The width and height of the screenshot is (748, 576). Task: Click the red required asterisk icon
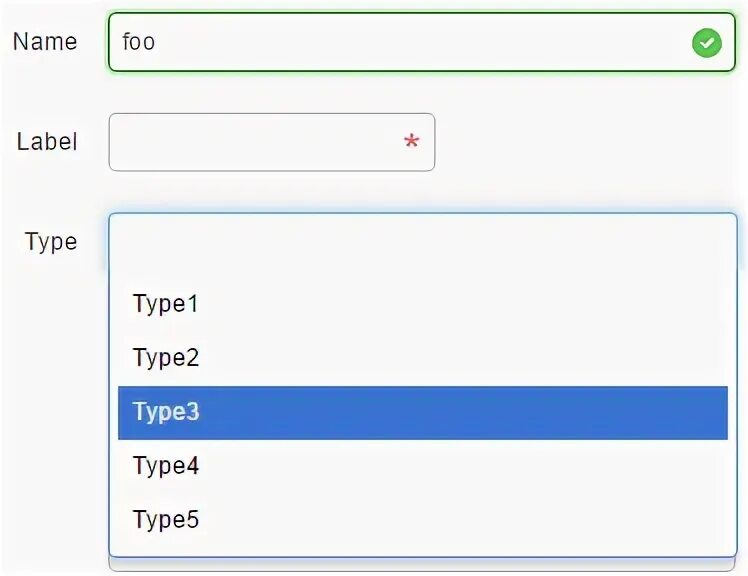click(411, 142)
